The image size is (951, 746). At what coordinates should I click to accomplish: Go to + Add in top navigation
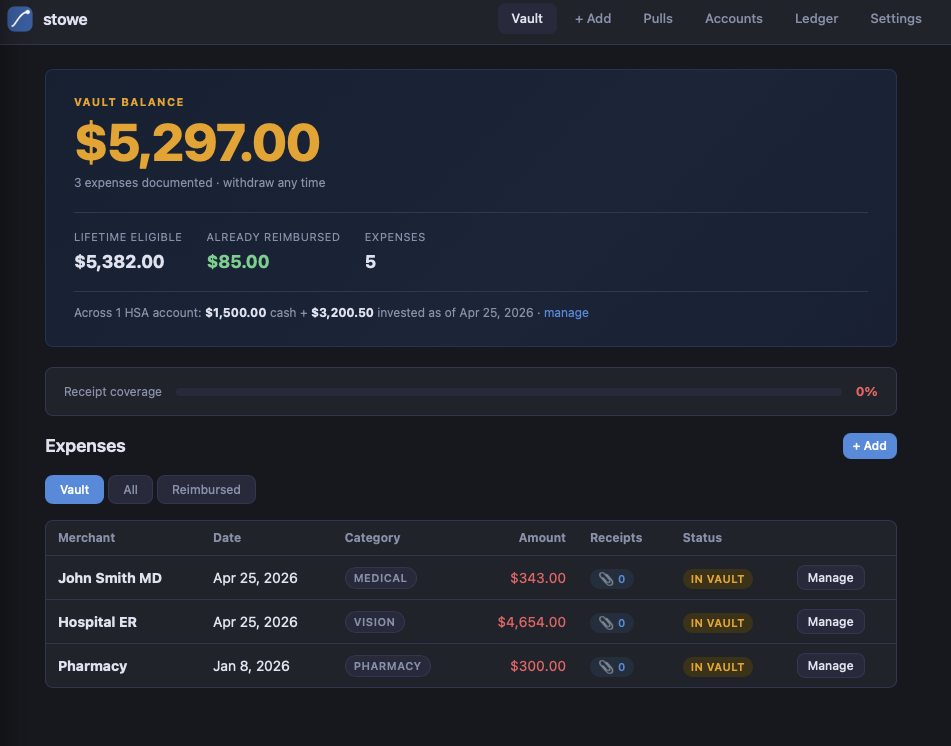[x=593, y=19]
